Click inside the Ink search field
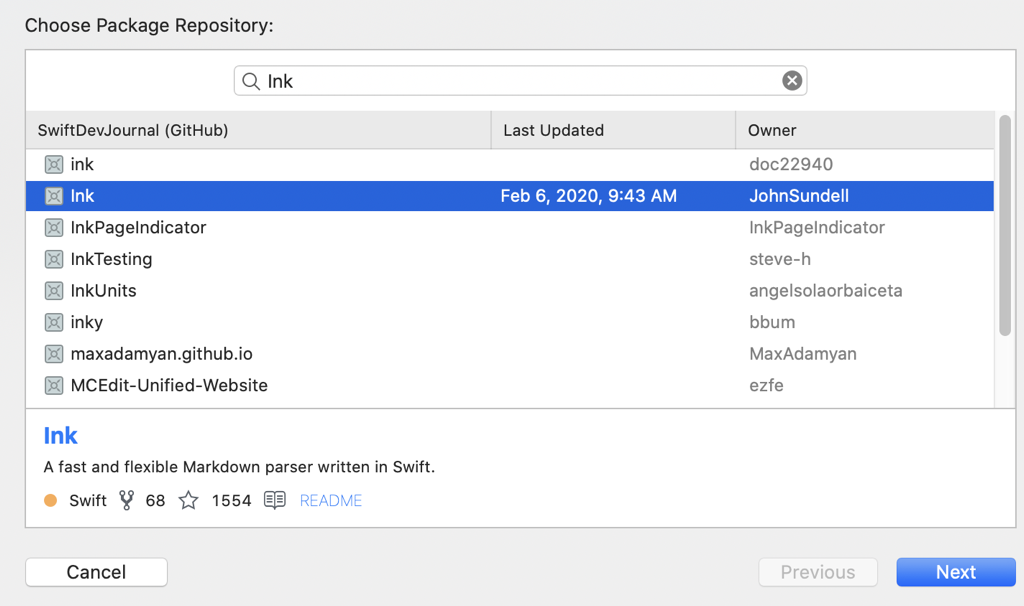Image resolution: width=1024 pixels, height=606 pixels. (x=520, y=81)
